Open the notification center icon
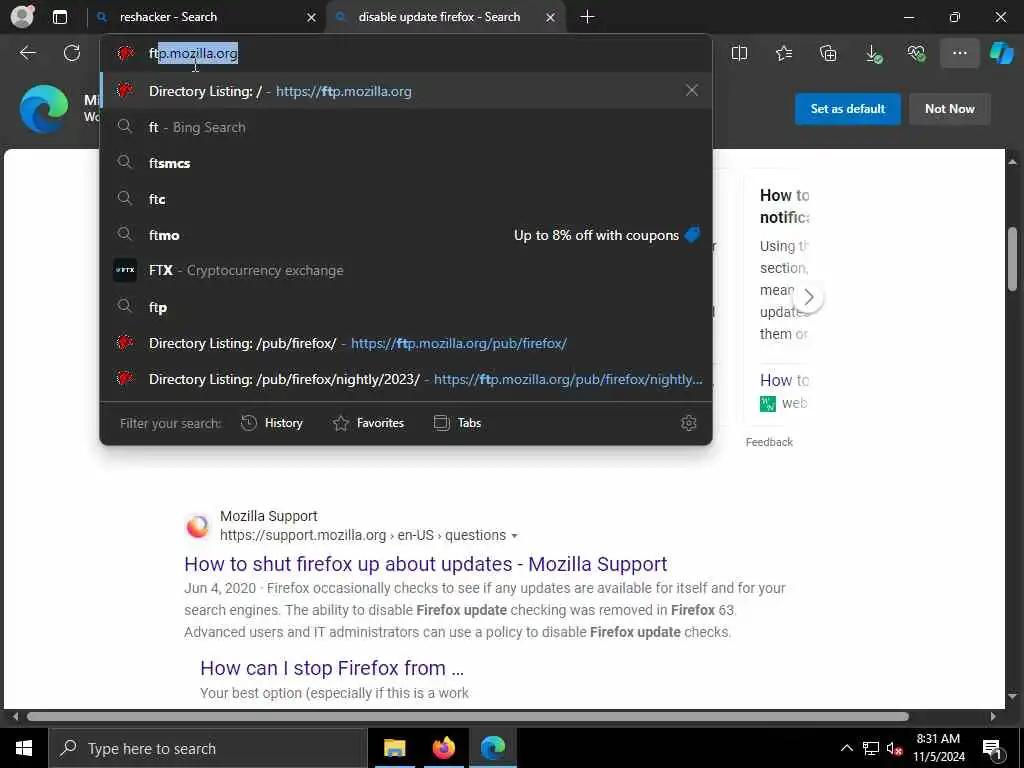The height and width of the screenshot is (768, 1024). [x=992, y=748]
